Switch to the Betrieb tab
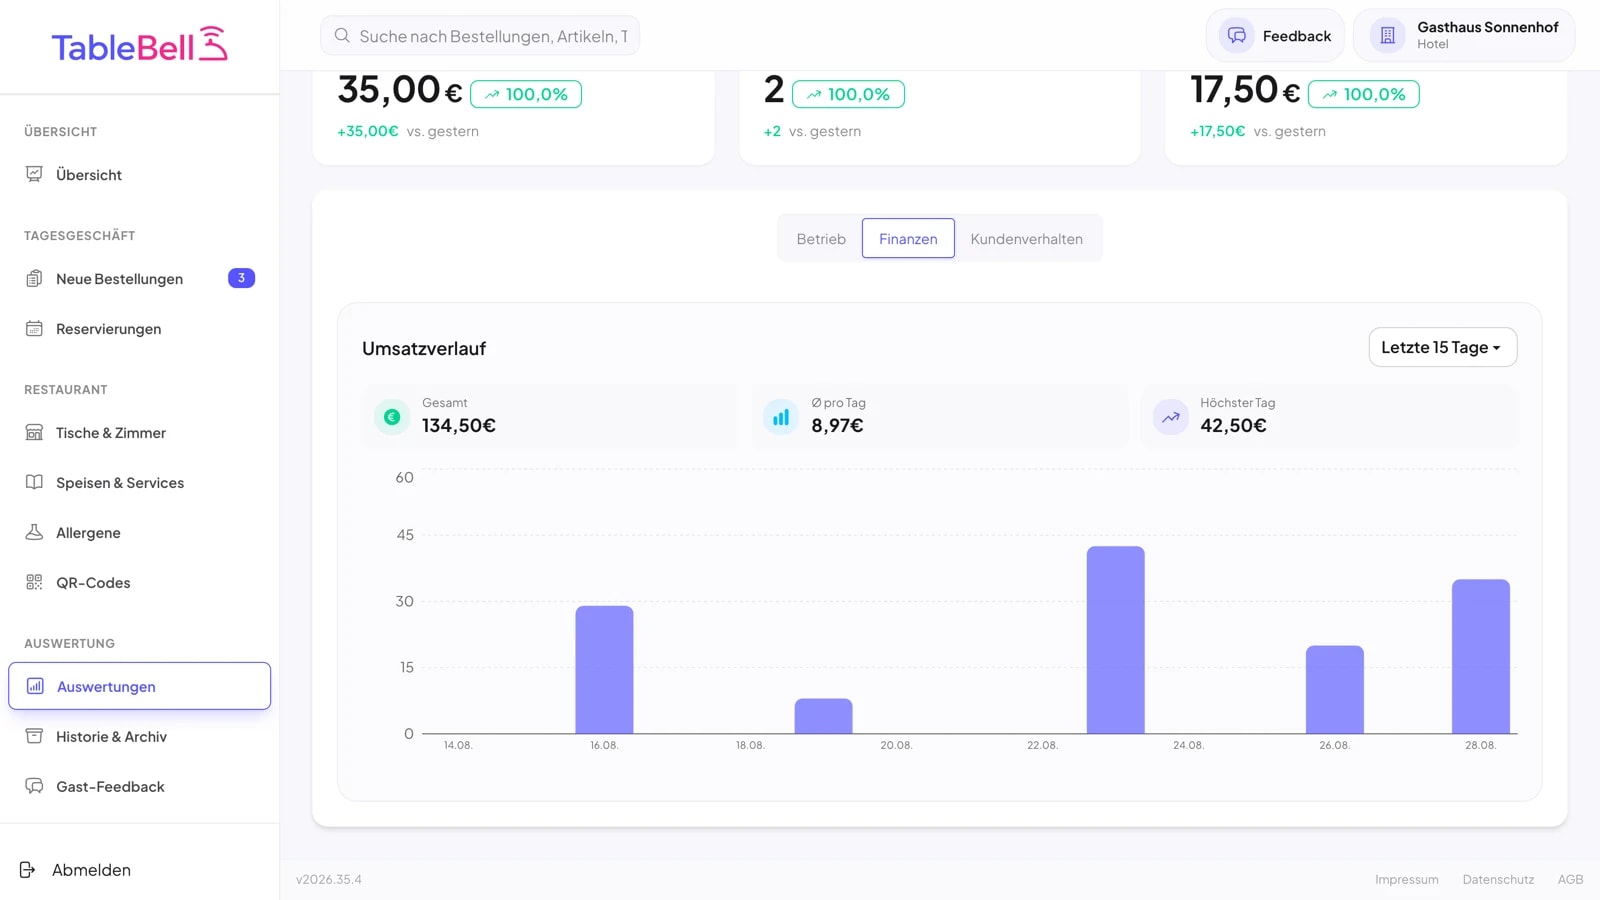Screen dimensions: 1600x900 click(821, 239)
